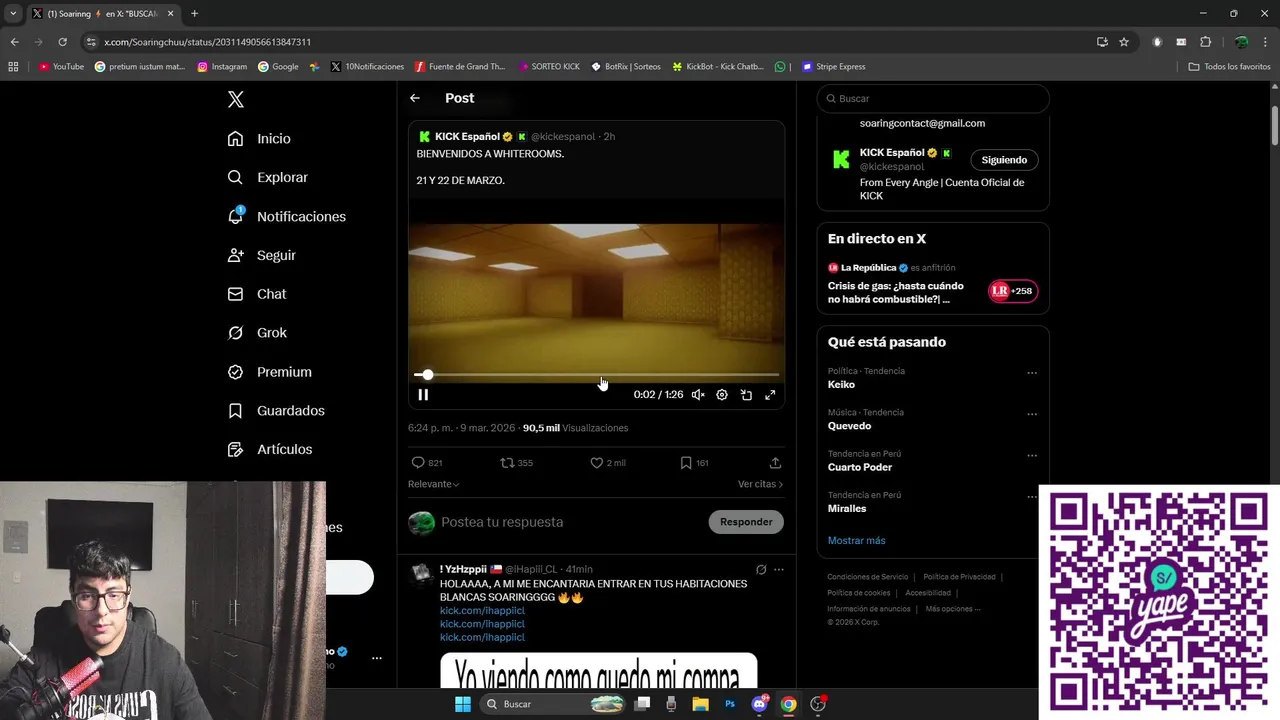Click the Siguiendo button for KICK Español
The width and height of the screenshot is (1280, 720).
(1004, 160)
